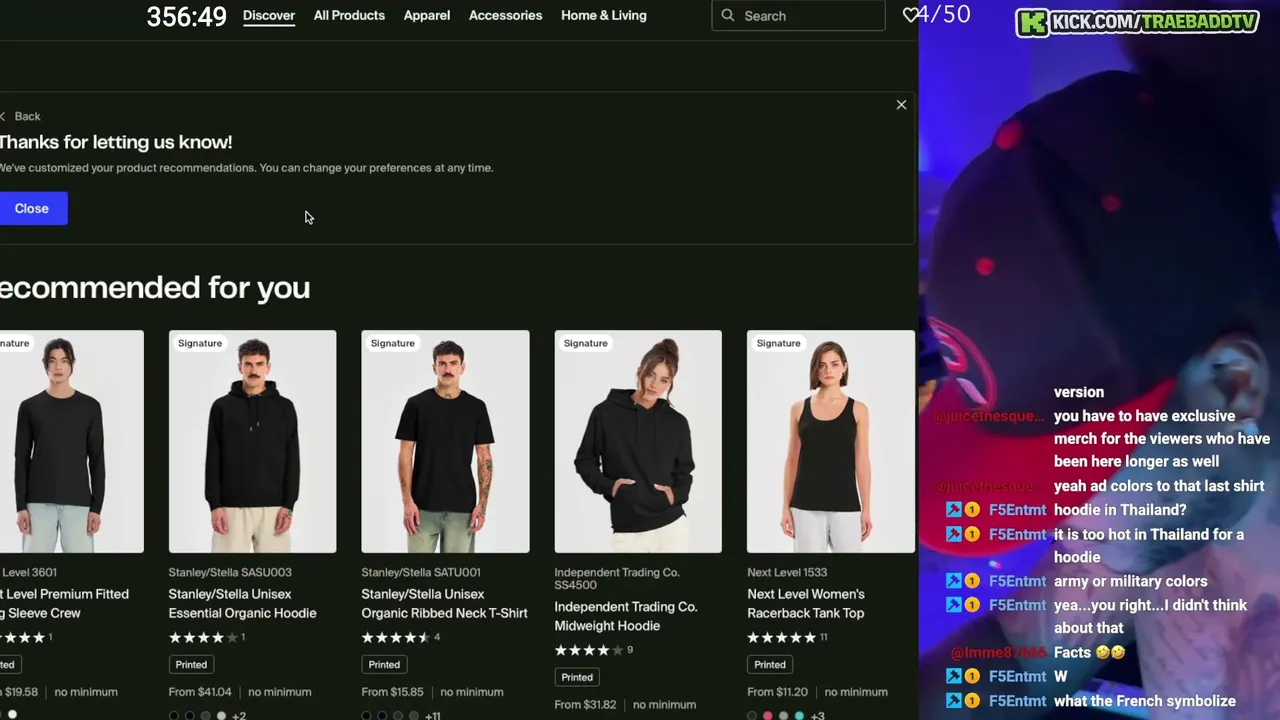
Task: Click the 'Recommended for you' section heading
Action: [x=155, y=288]
